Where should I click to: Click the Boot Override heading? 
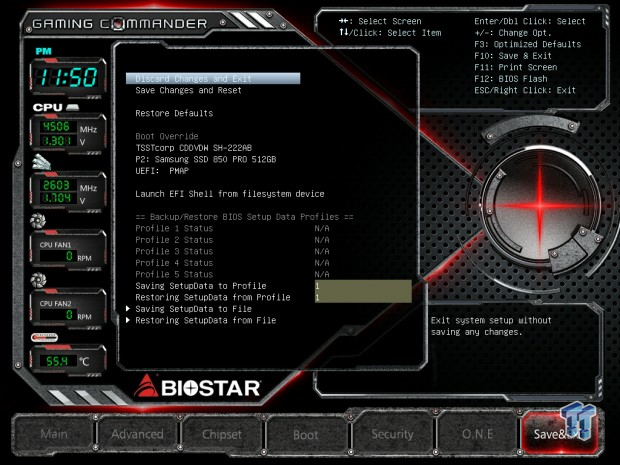tap(167, 136)
